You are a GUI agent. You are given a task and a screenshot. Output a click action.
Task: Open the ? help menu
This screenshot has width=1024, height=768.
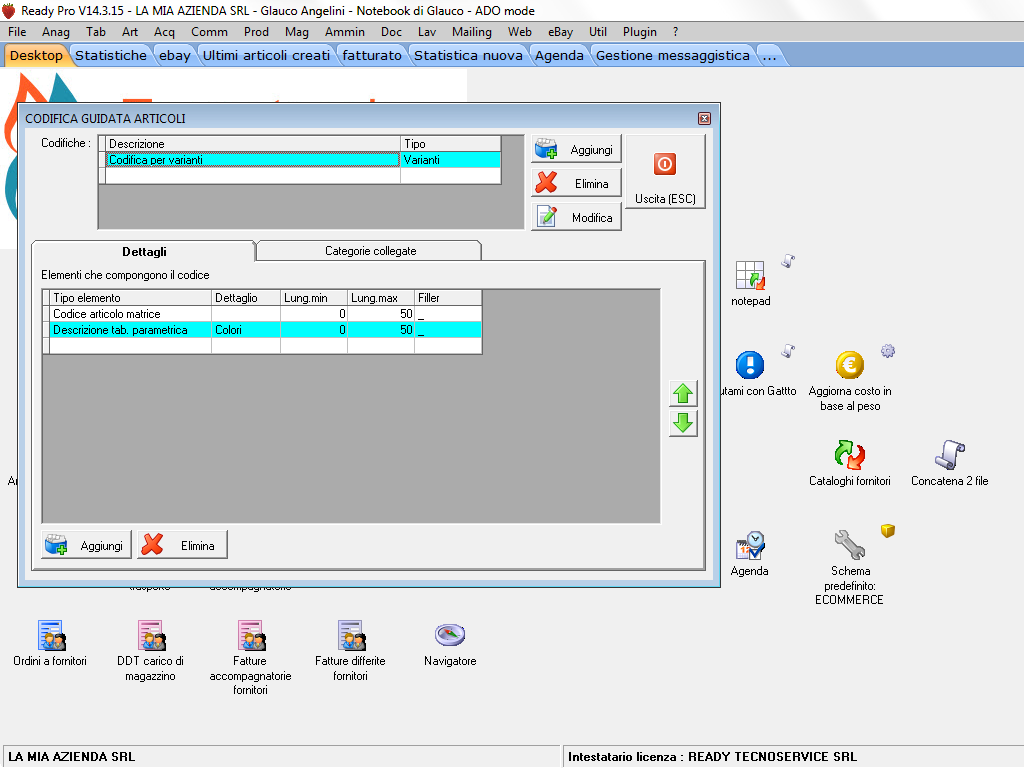(675, 32)
